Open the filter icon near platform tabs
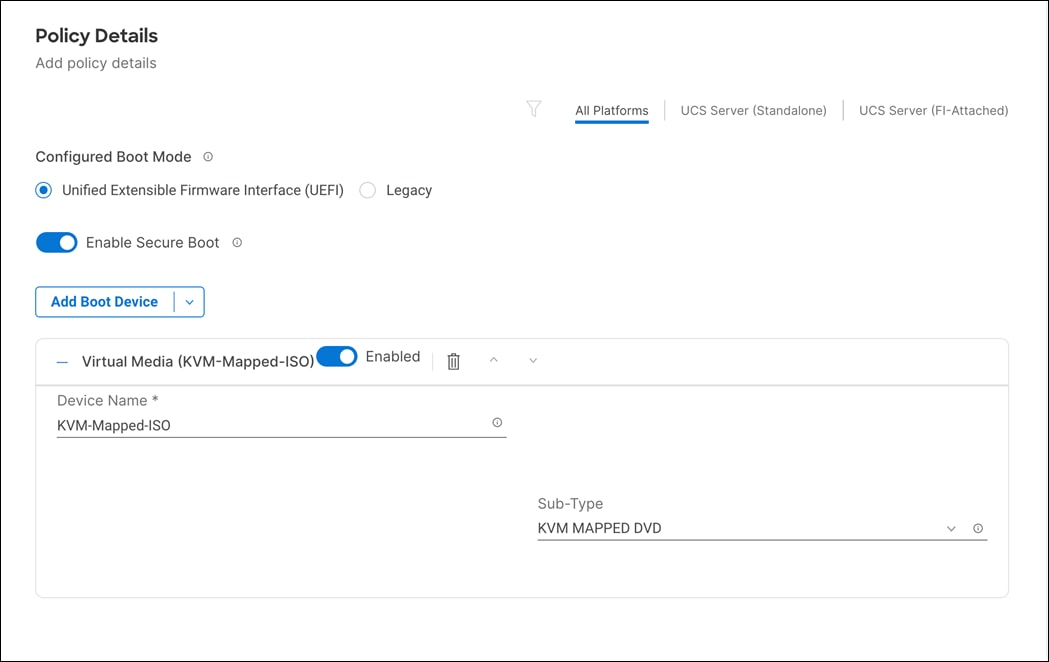Viewport: 1049px width, 662px height. pyautogui.click(x=534, y=109)
